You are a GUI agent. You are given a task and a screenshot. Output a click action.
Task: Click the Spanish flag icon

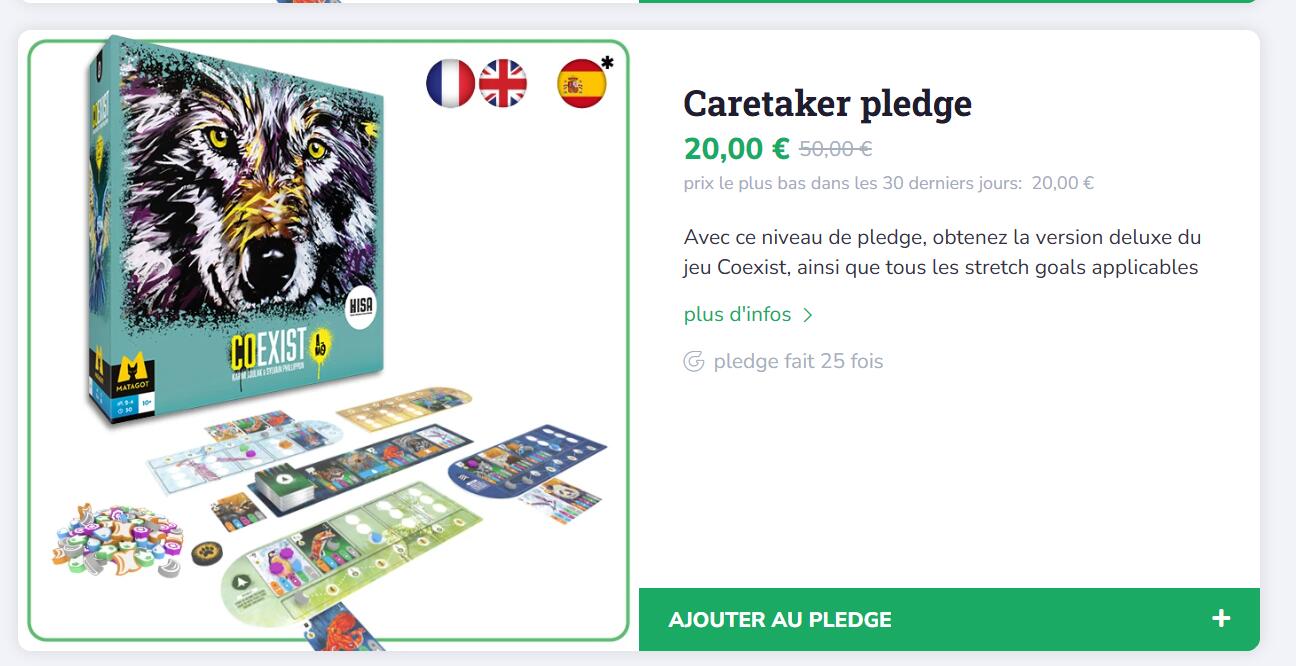point(582,83)
